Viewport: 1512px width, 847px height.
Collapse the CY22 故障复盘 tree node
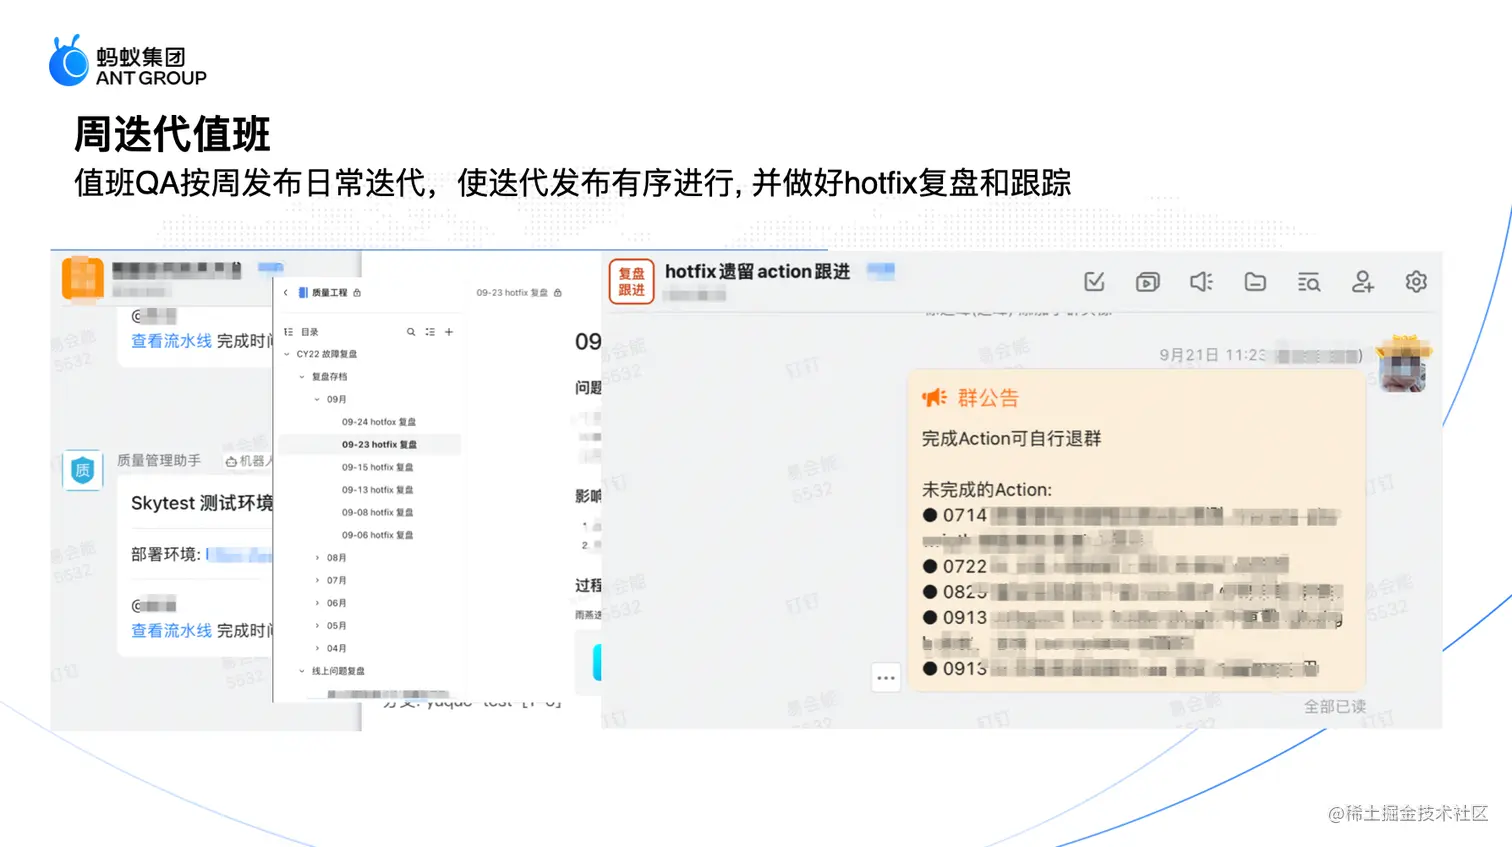click(x=287, y=354)
